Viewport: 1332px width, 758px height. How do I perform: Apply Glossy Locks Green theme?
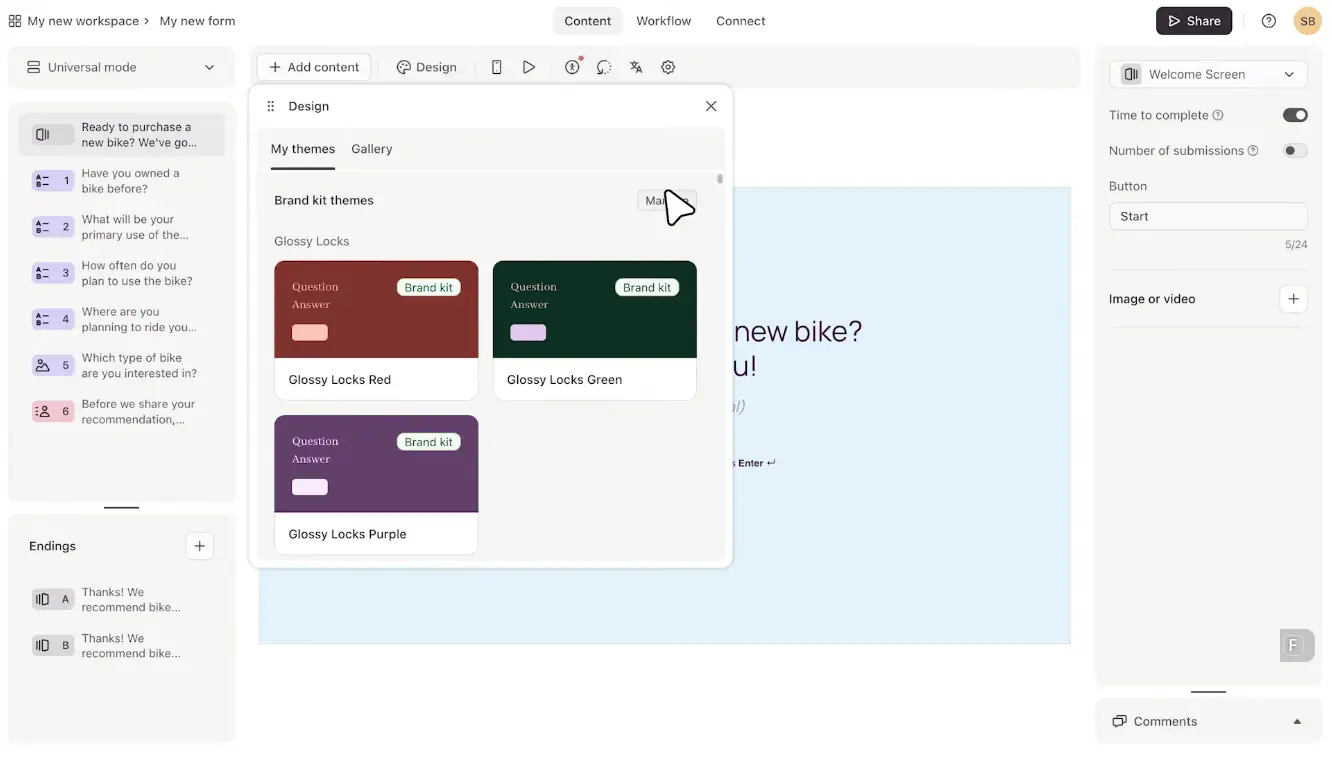pyautogui.click(x=595, y=330)
